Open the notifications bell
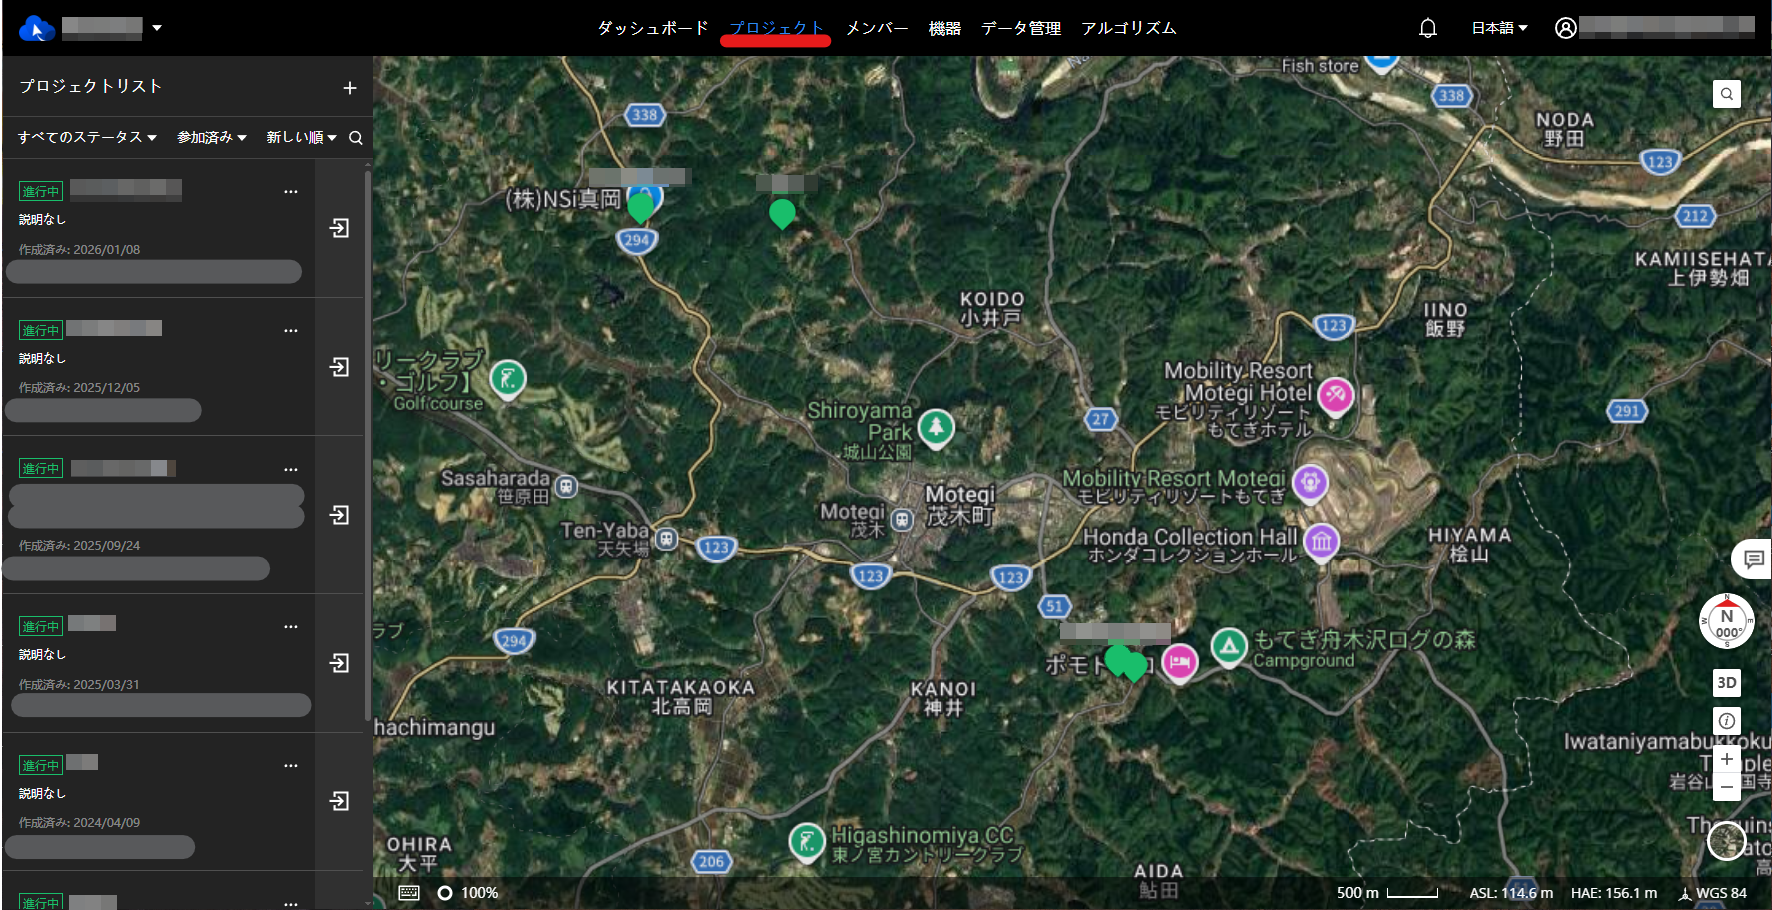The image size is (1772, 910). [1427, 28]
